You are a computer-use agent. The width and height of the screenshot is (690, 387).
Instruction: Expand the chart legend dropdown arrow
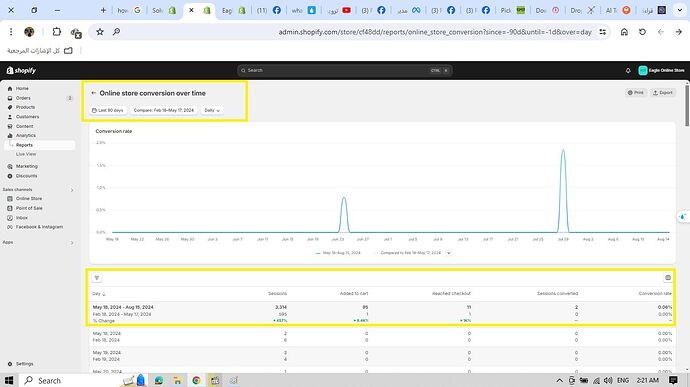click(x=448, y=253)
